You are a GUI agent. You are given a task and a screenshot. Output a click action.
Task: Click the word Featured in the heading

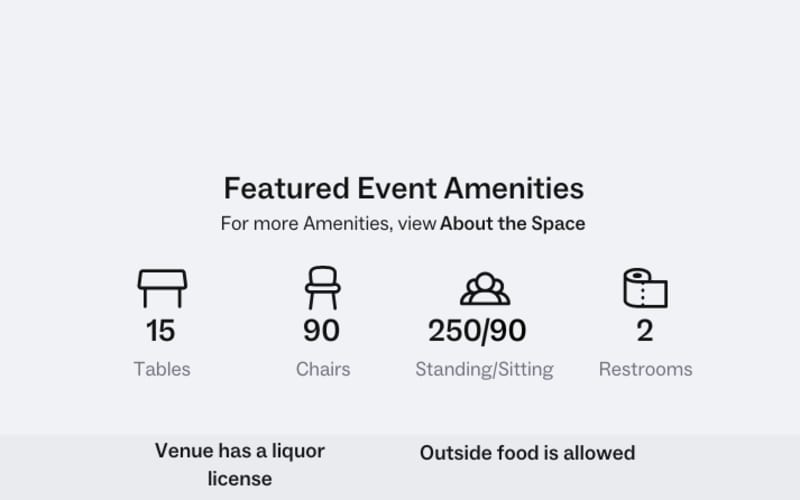pyautogui.click(x=287, y=188)
